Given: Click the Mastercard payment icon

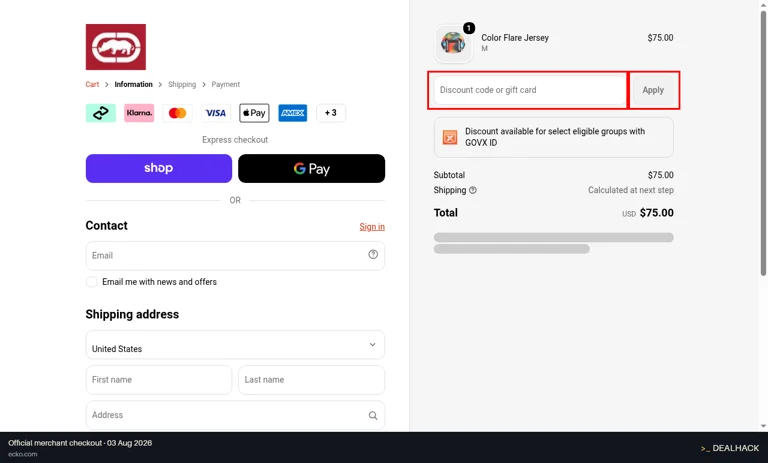Looking at the screenshot, I should point(177,113).
